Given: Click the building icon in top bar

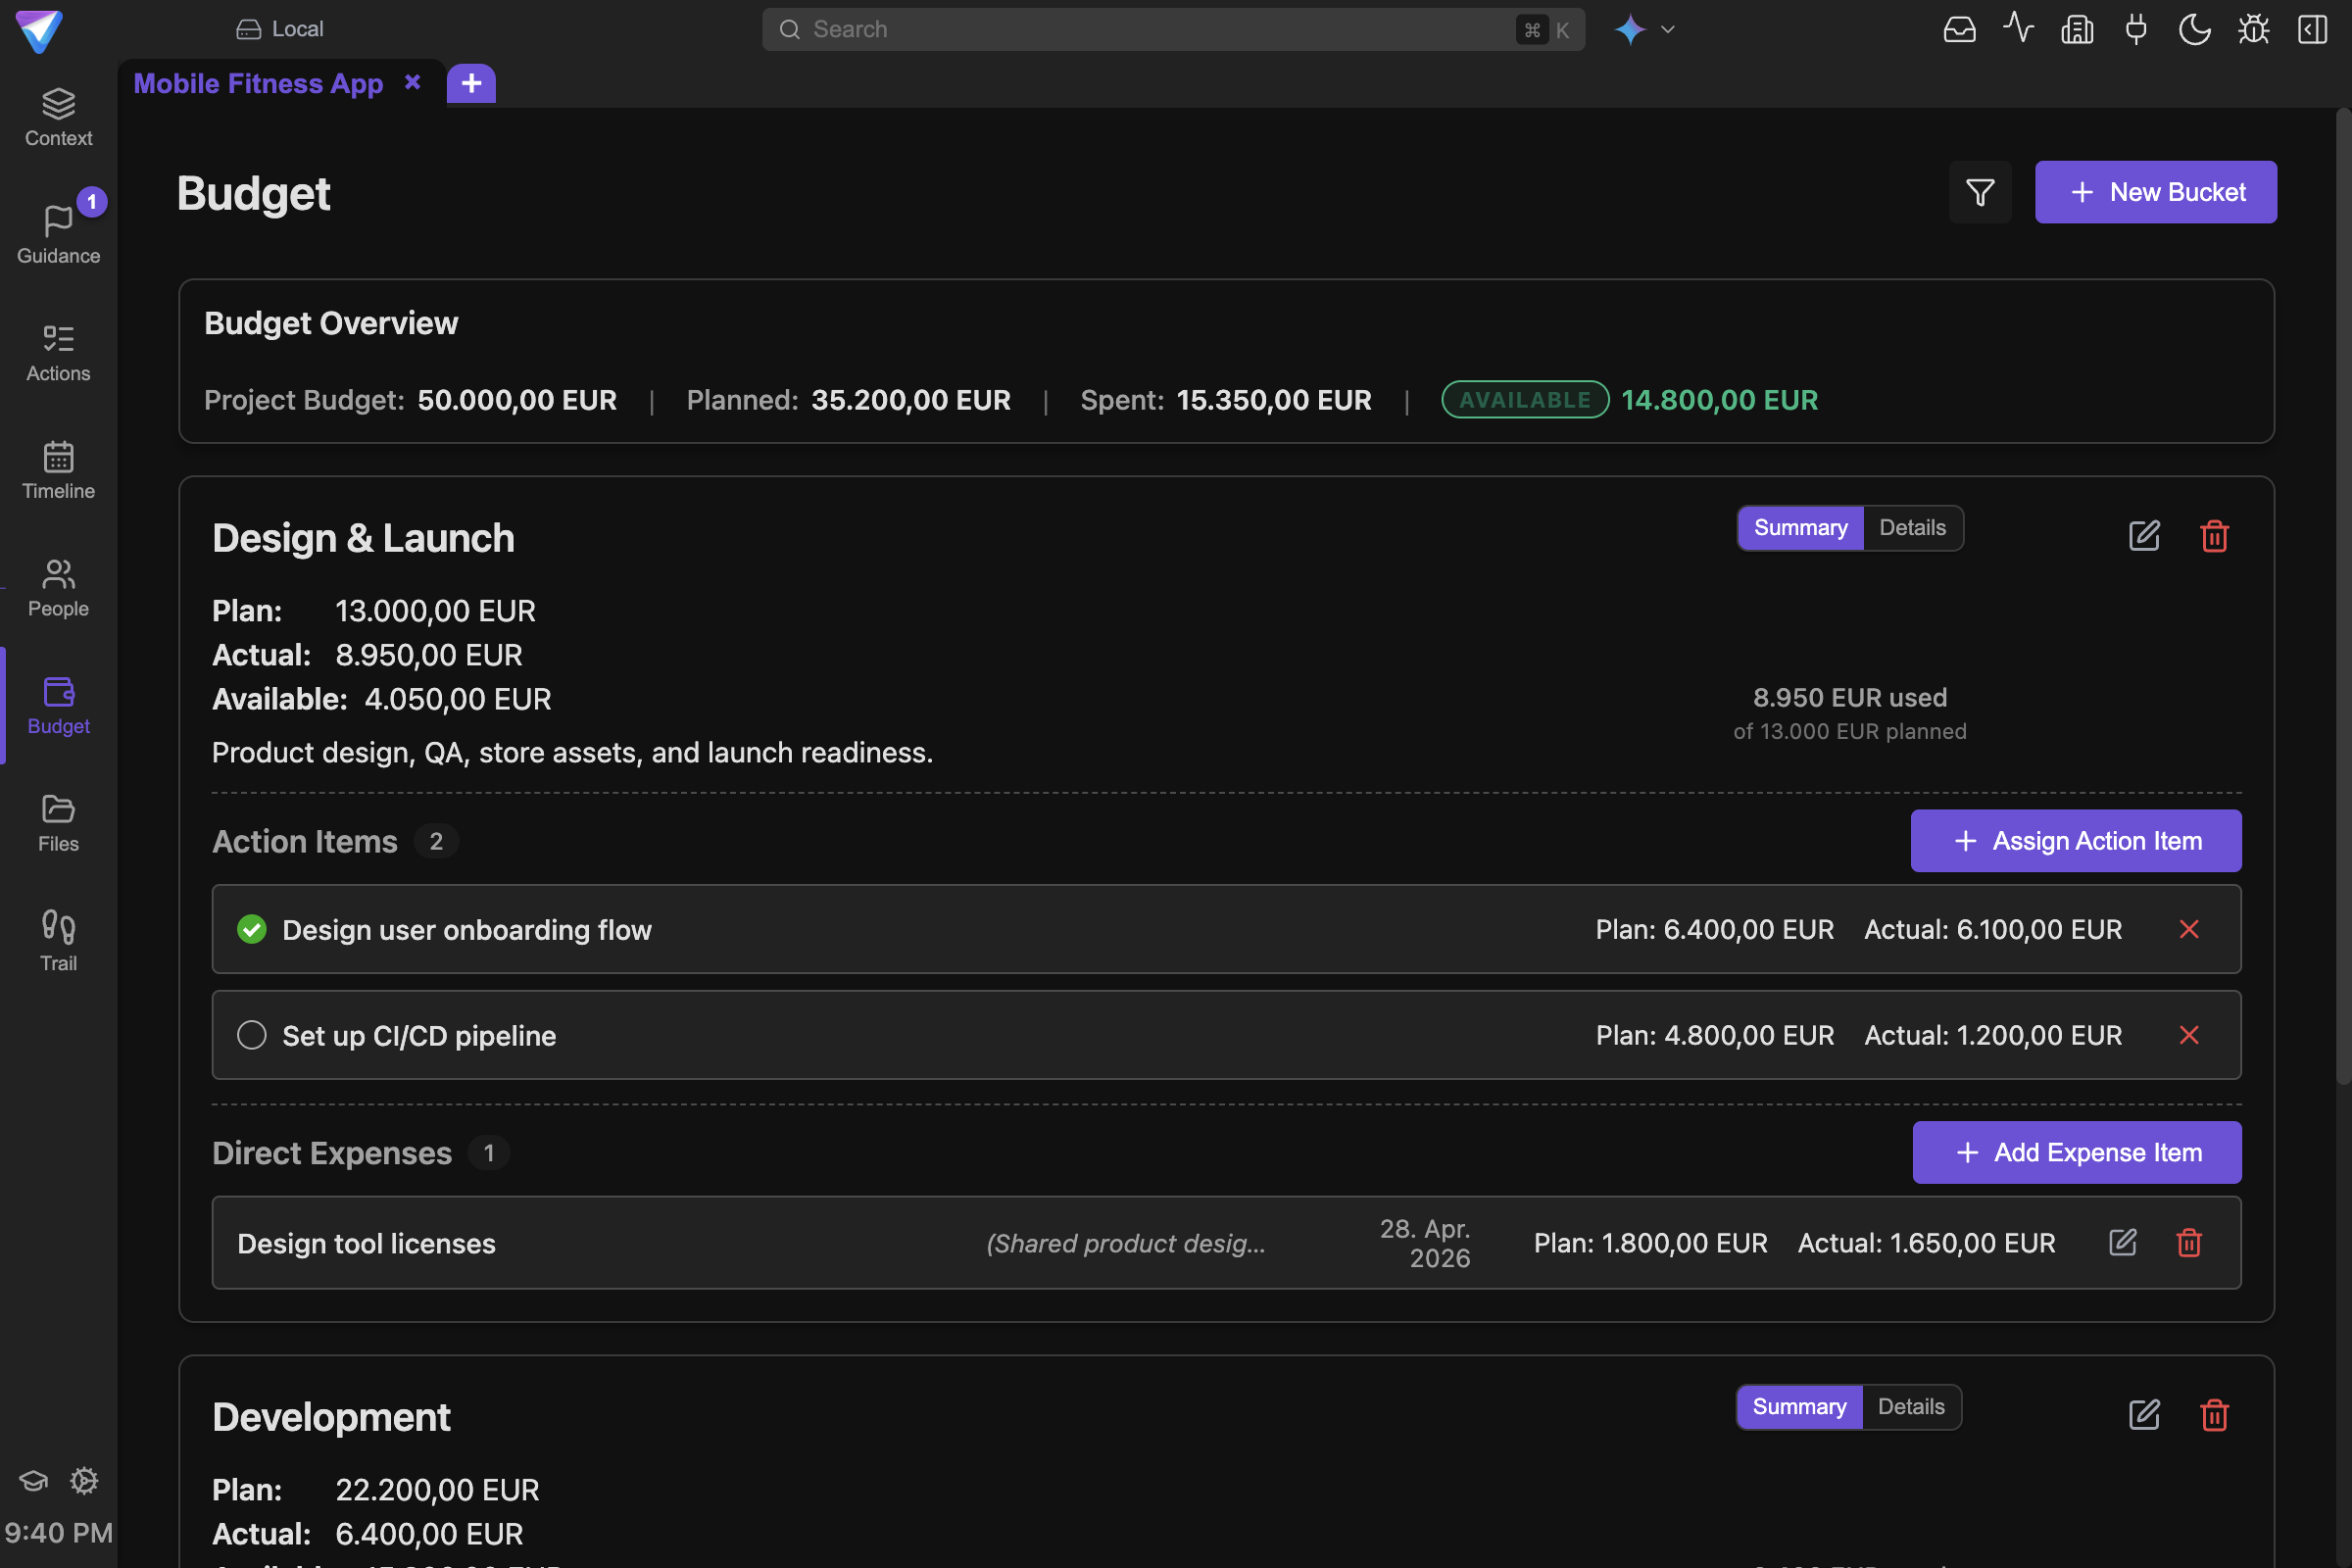Looking at the screenshot, I should click(2077, 29).
